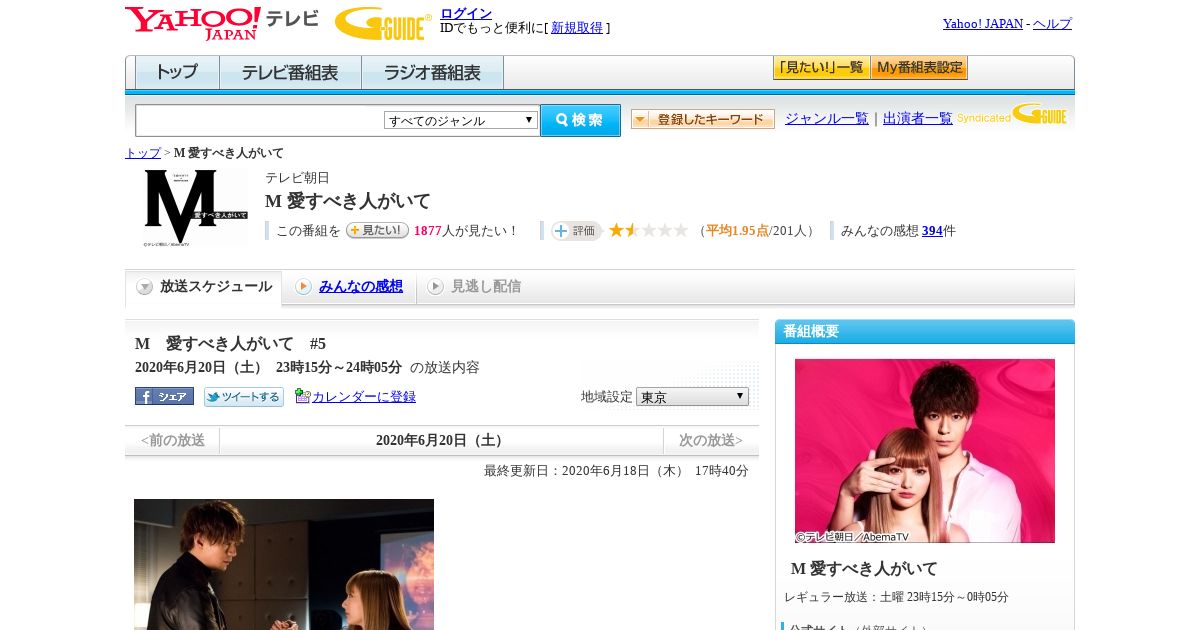Share on Facebook with シェア button
Viewport: 1200px width, 630px height.
pyautogui.click(x=164, y=396)
